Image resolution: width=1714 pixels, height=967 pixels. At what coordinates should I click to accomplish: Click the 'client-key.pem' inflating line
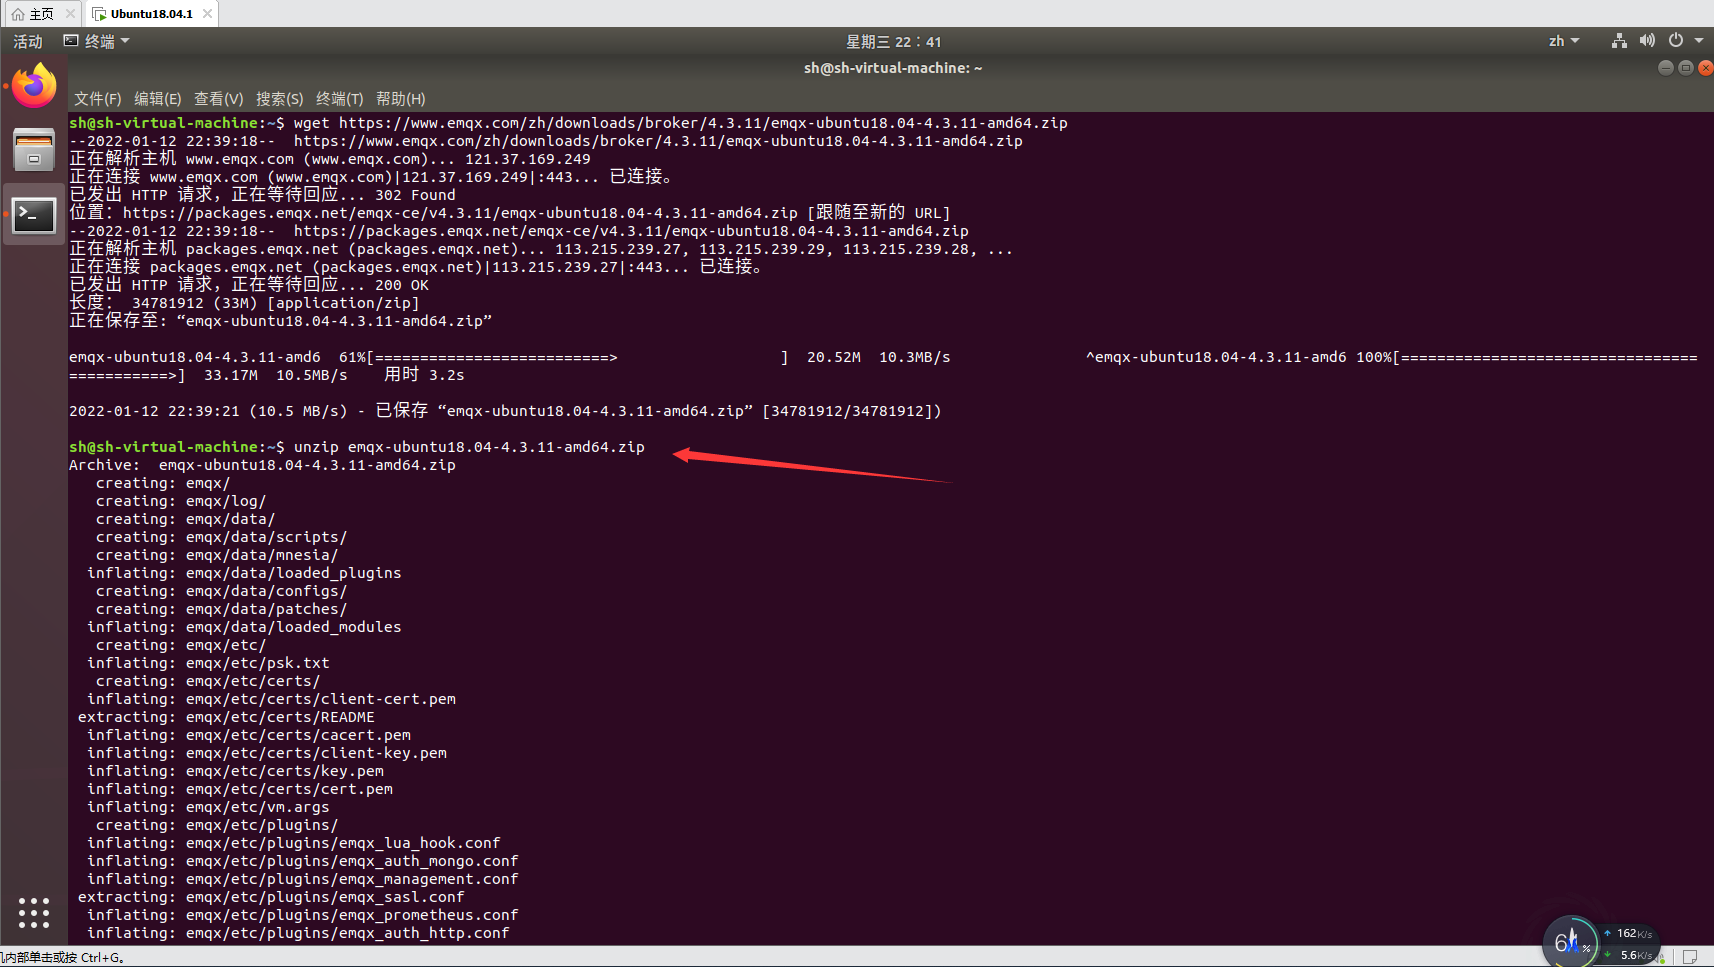click(267, 753)
